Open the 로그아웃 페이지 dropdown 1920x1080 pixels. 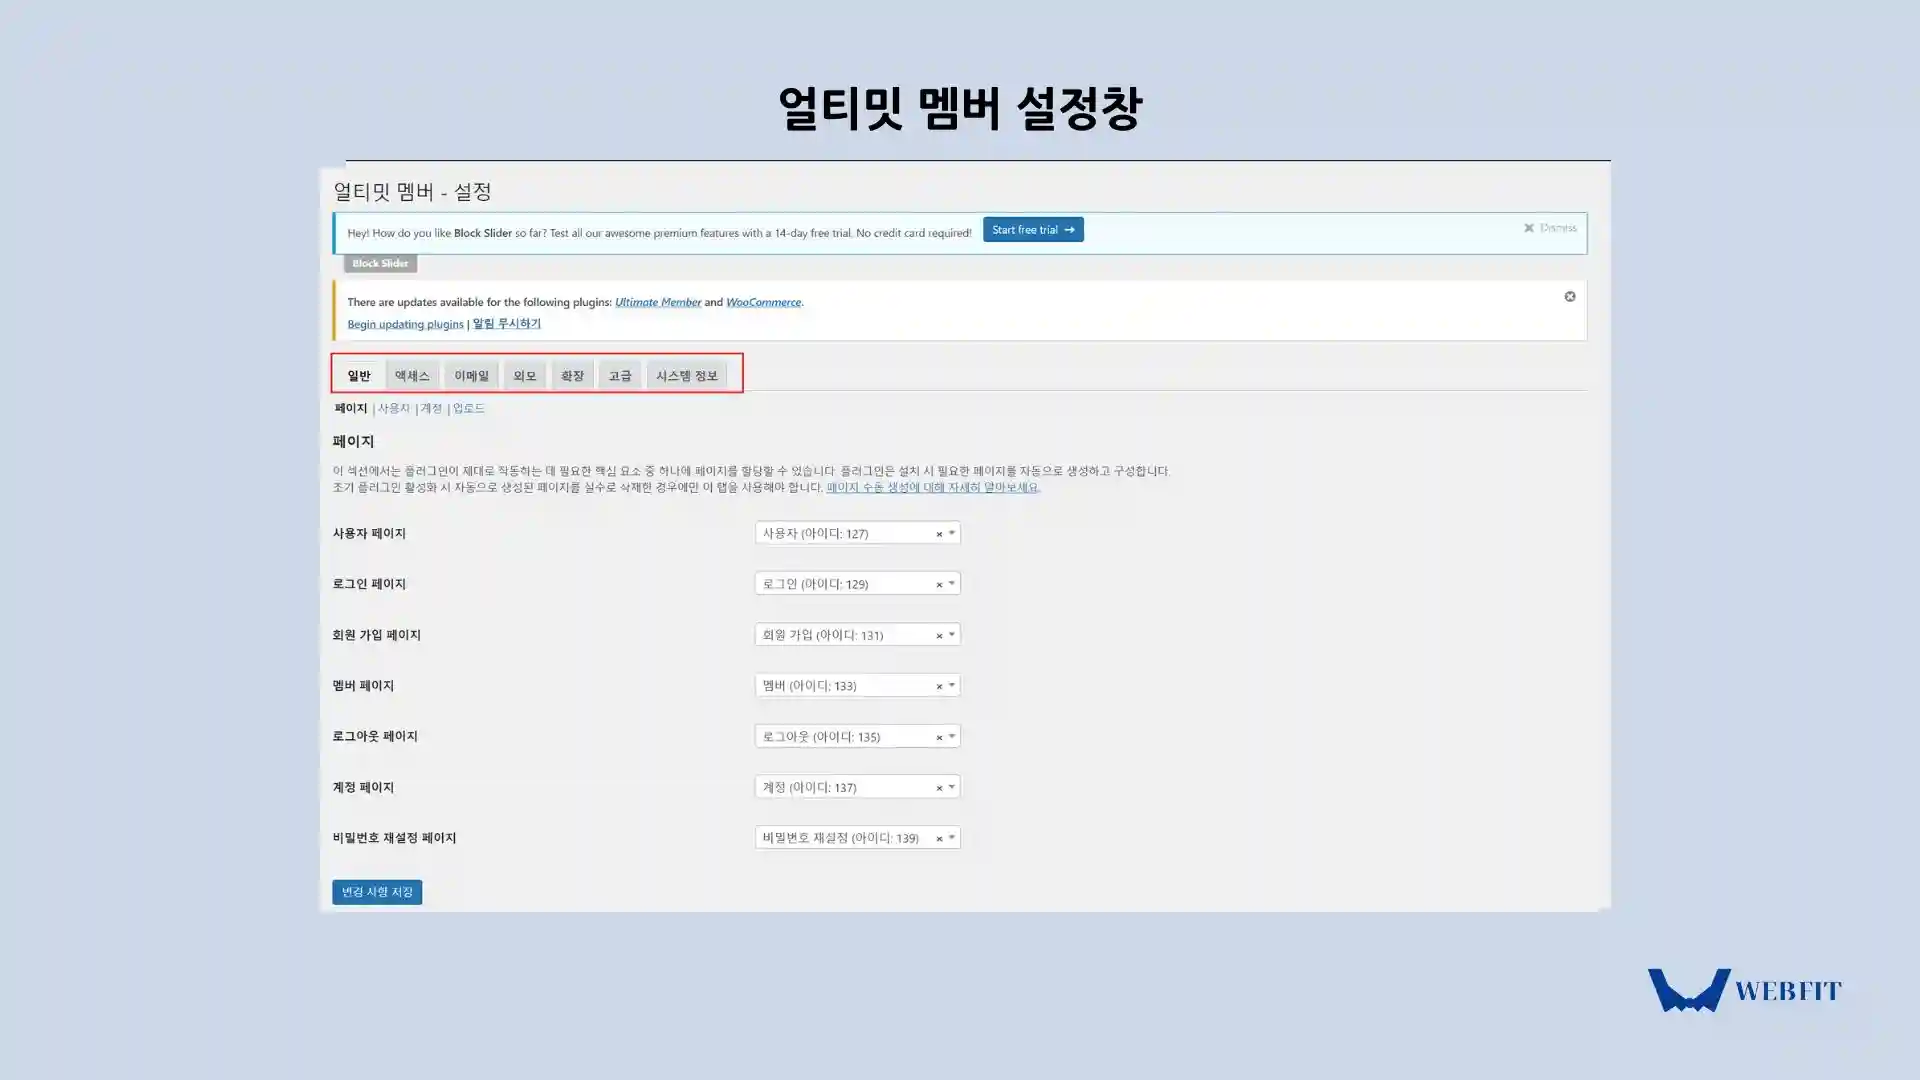click(x=857, y=737)
